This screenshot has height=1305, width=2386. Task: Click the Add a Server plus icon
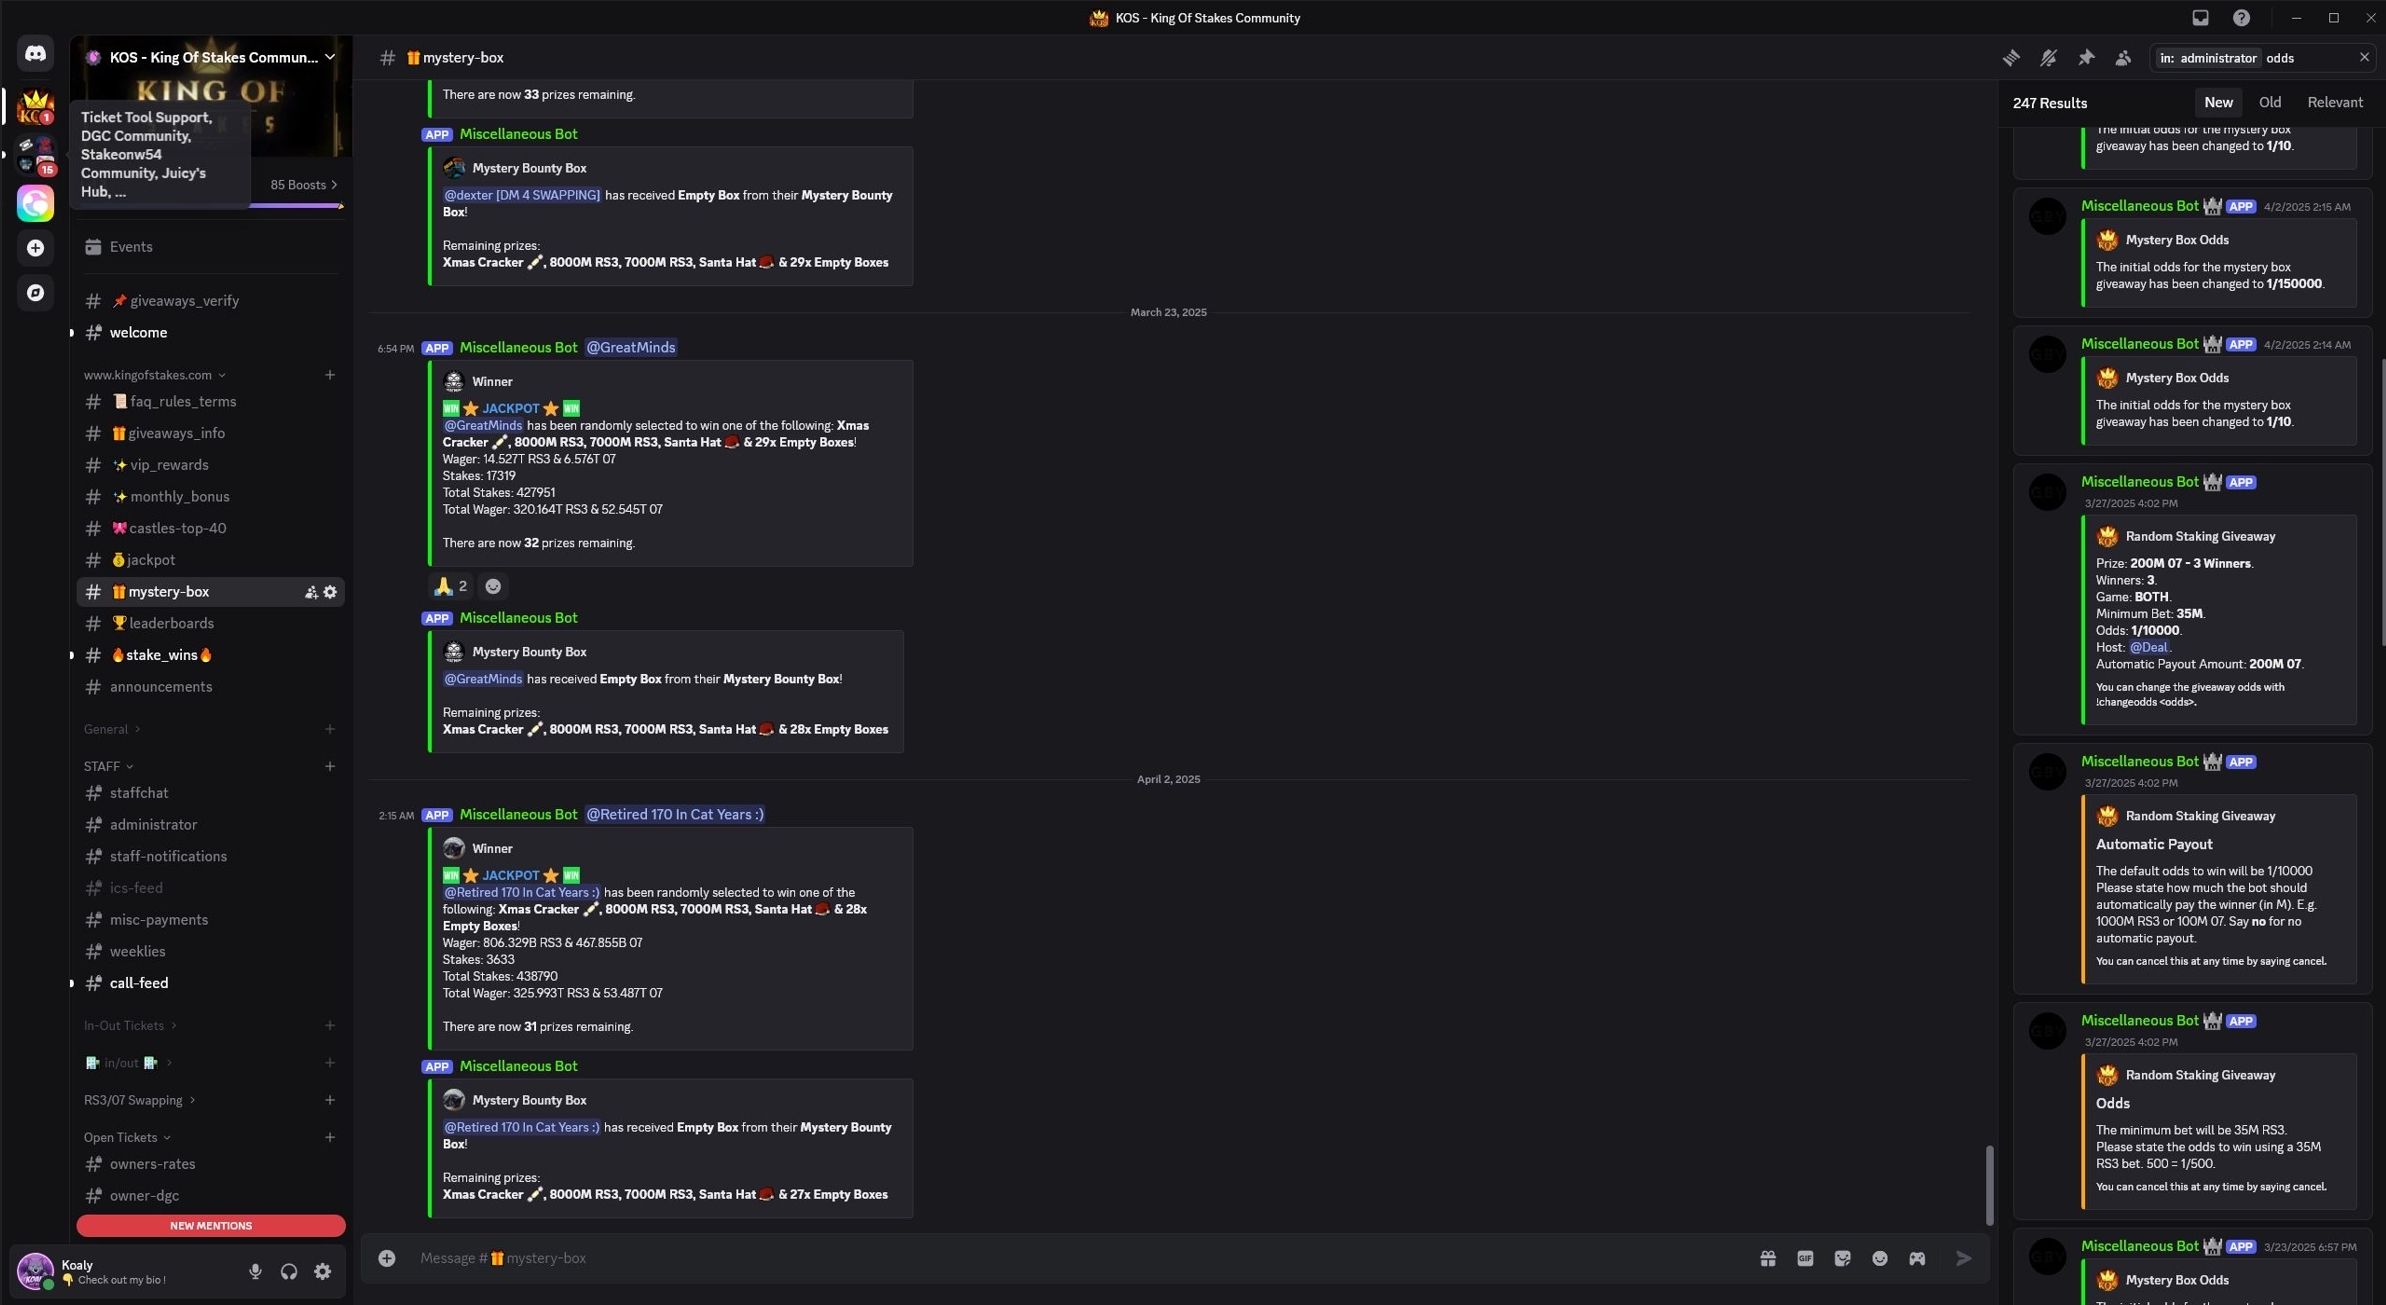pyautogui.click(x=35, y=248)
